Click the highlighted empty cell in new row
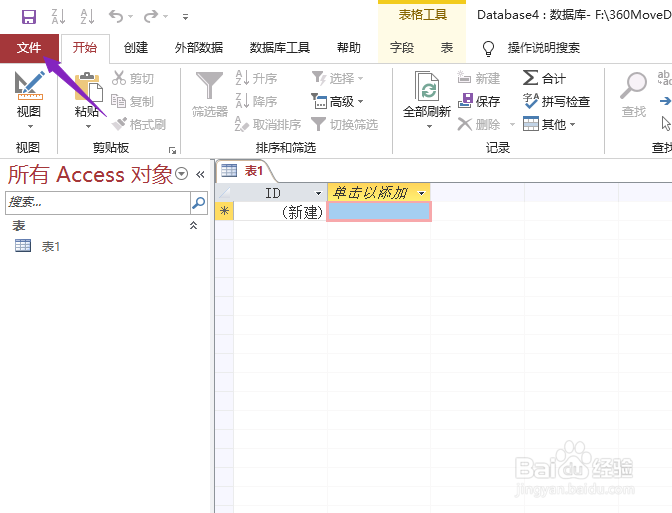Screen dimensions: 672x513 point(379,212)
